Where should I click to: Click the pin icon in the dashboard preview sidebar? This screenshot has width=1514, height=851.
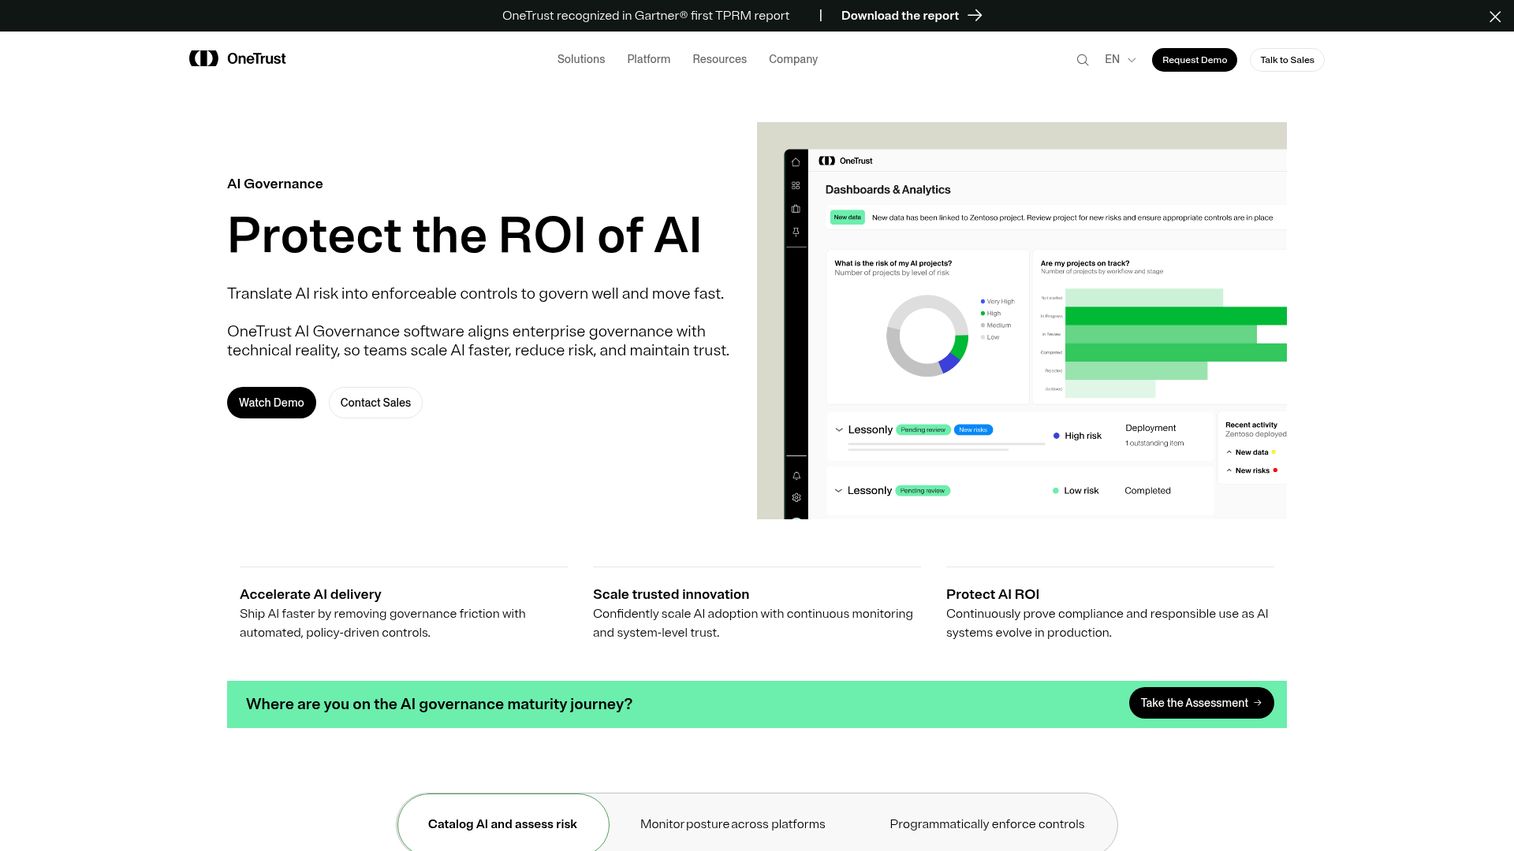point(796,232)
